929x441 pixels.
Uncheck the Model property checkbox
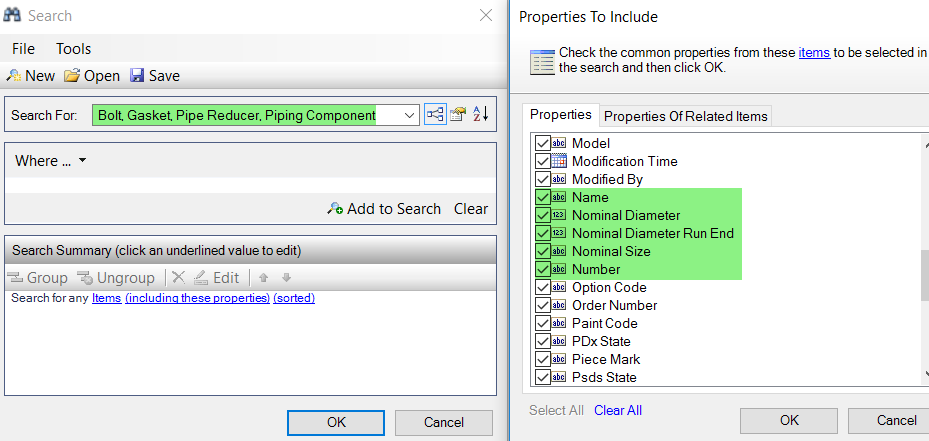542,143
